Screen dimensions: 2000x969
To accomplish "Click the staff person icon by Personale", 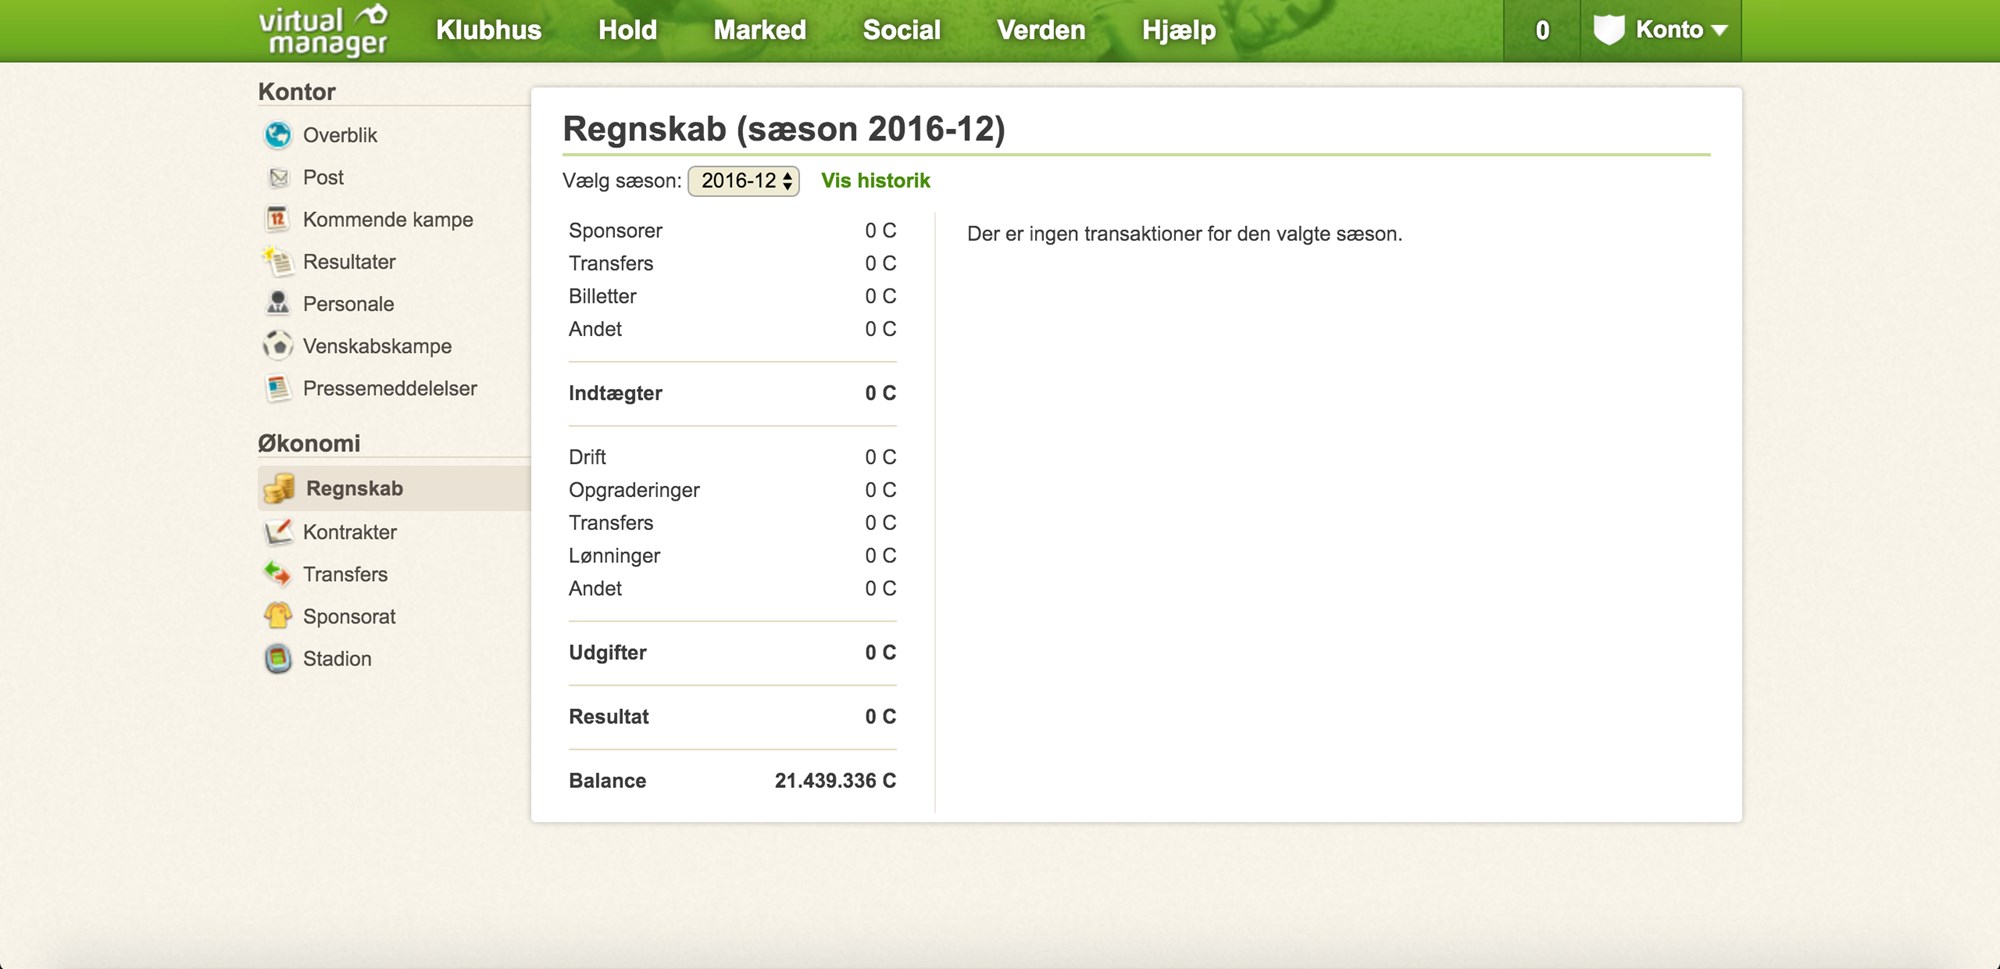I will 278,303.
